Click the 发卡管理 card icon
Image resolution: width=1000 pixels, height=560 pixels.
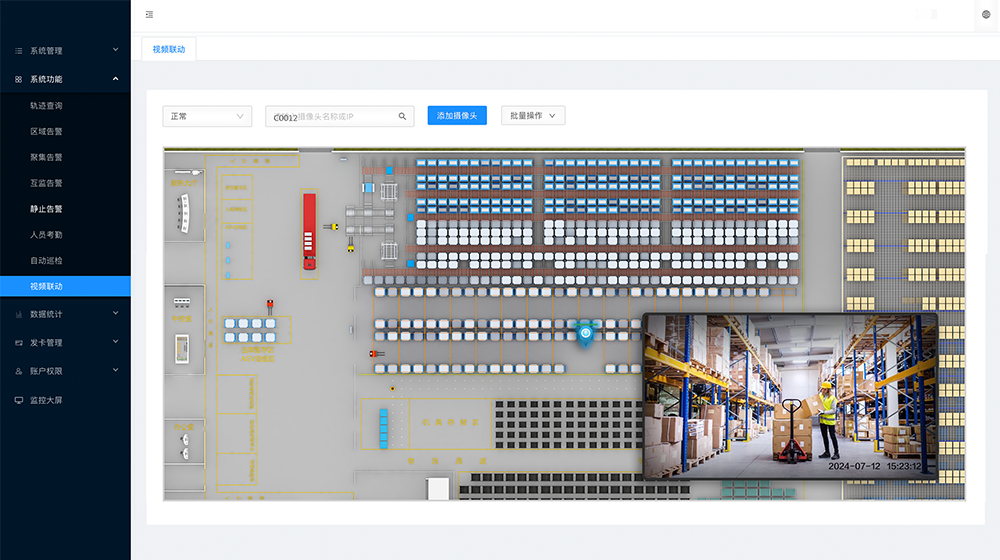pos(18,343)
